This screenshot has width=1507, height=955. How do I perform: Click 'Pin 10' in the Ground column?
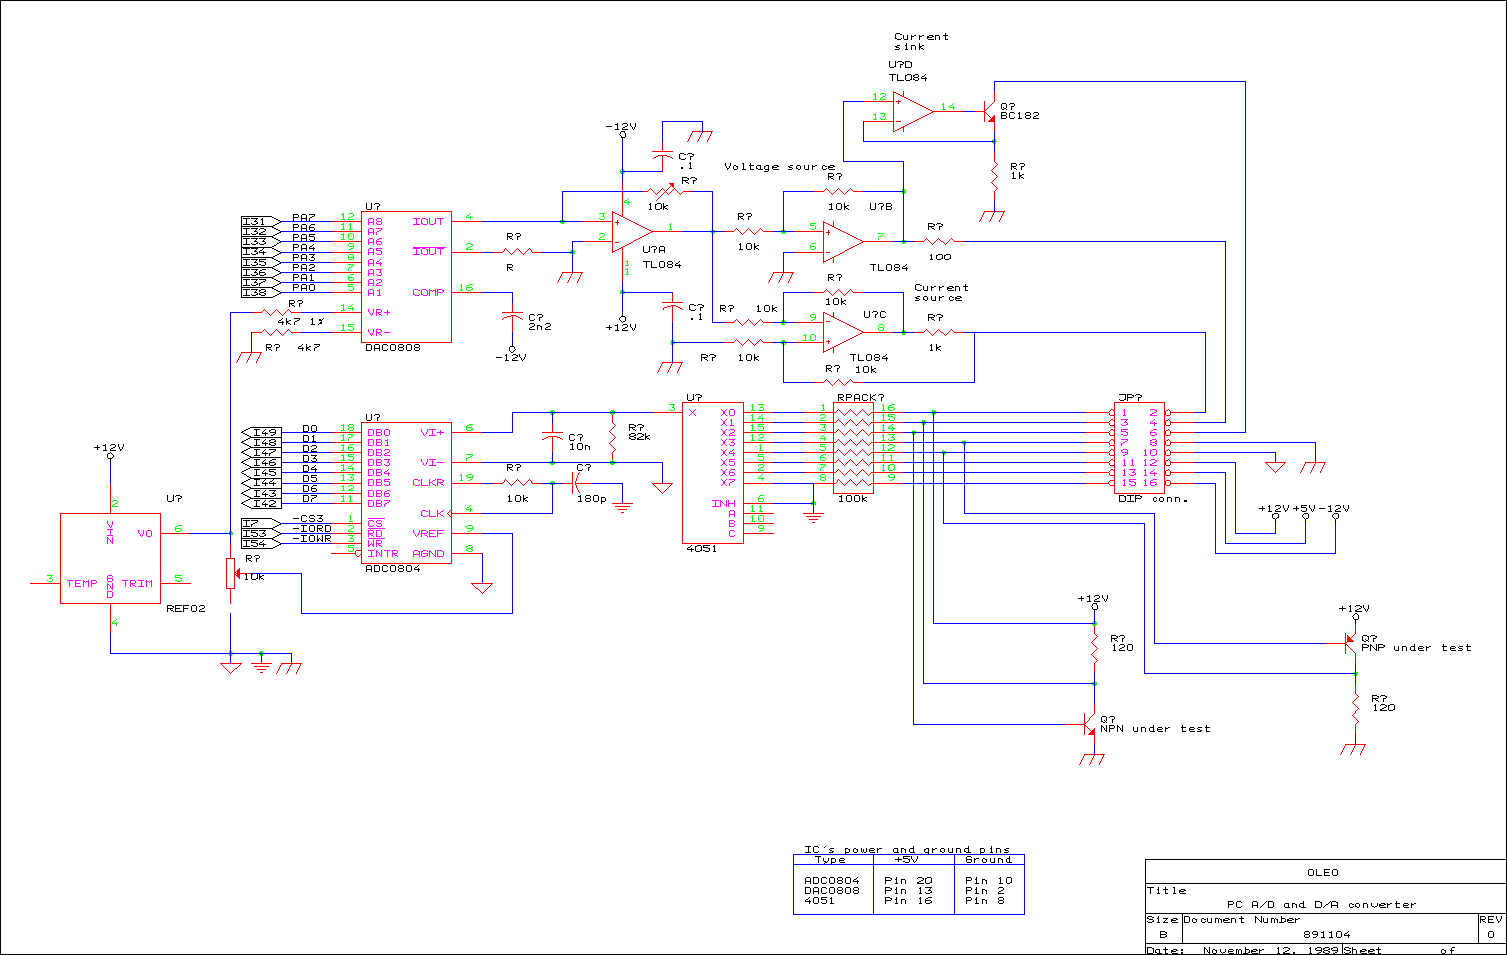coord(989,881)
